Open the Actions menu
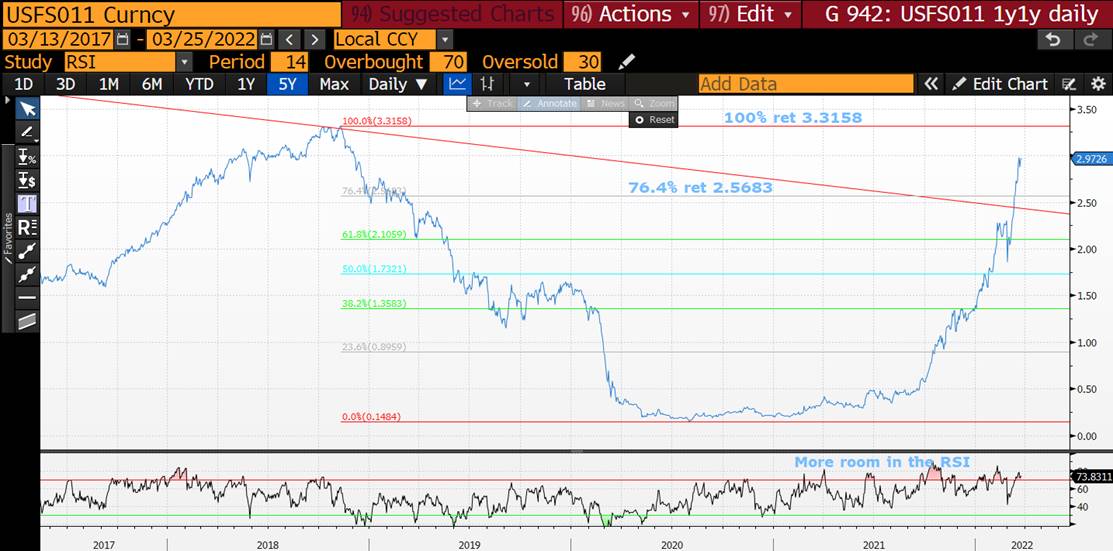 (629, 14)
